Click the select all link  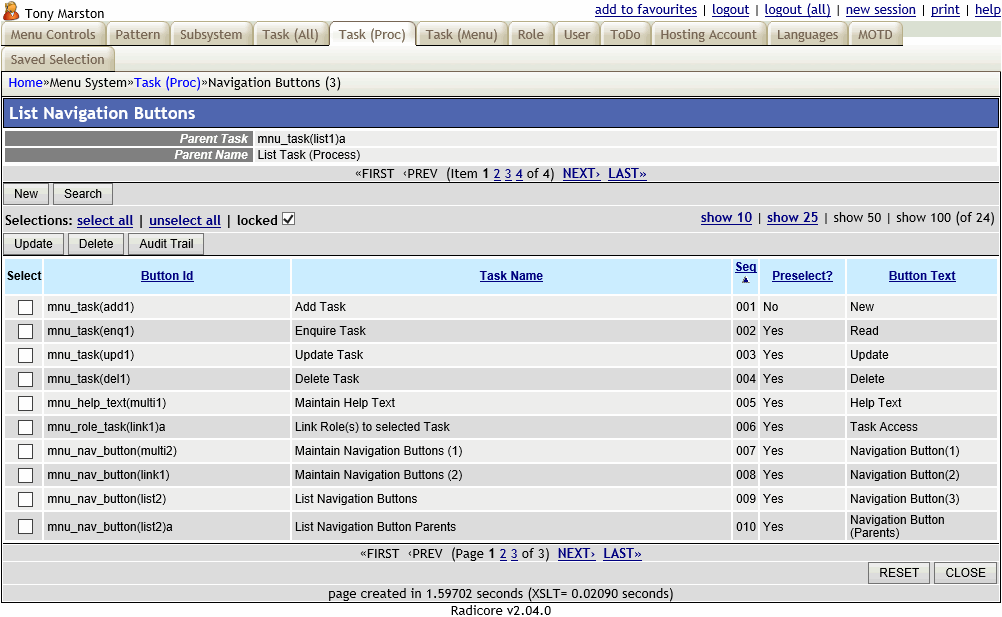[x=104, y=220]
